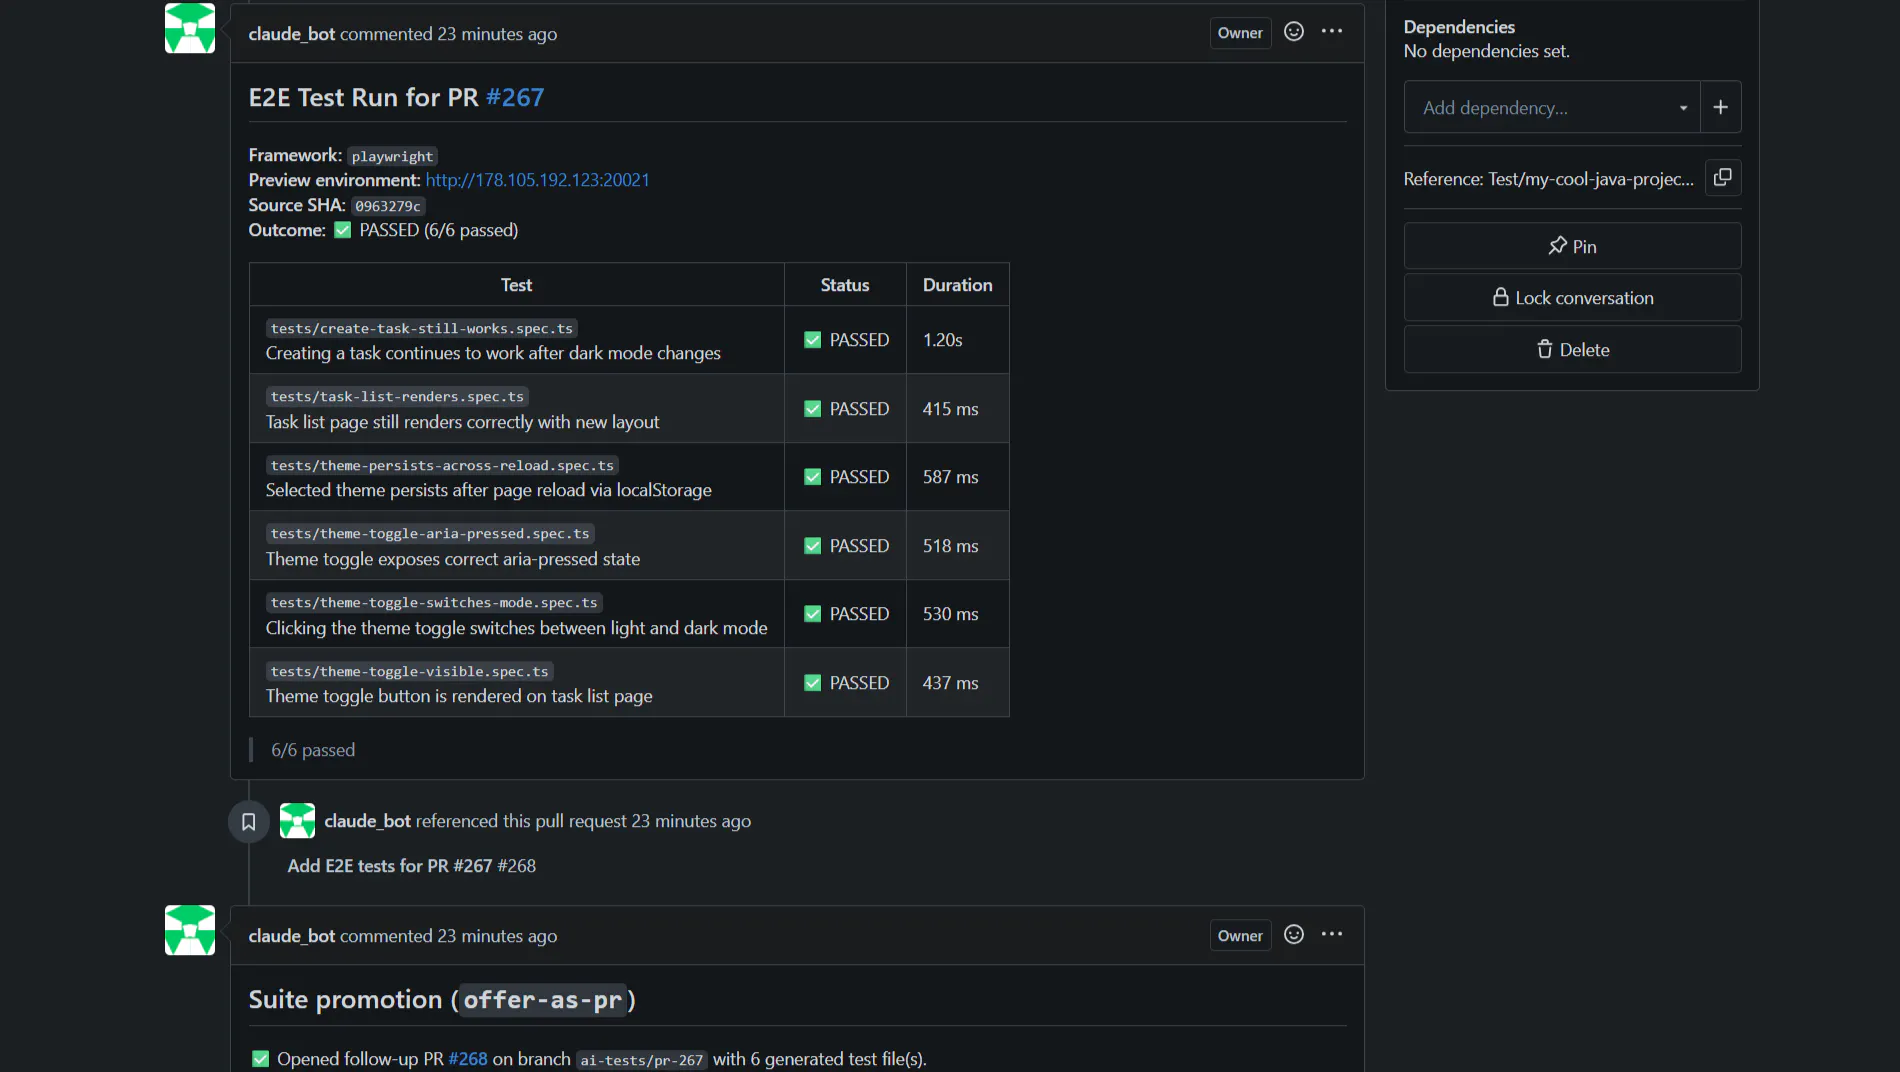Delete this pull request

pyautogui.click(x=1572, y=350)
